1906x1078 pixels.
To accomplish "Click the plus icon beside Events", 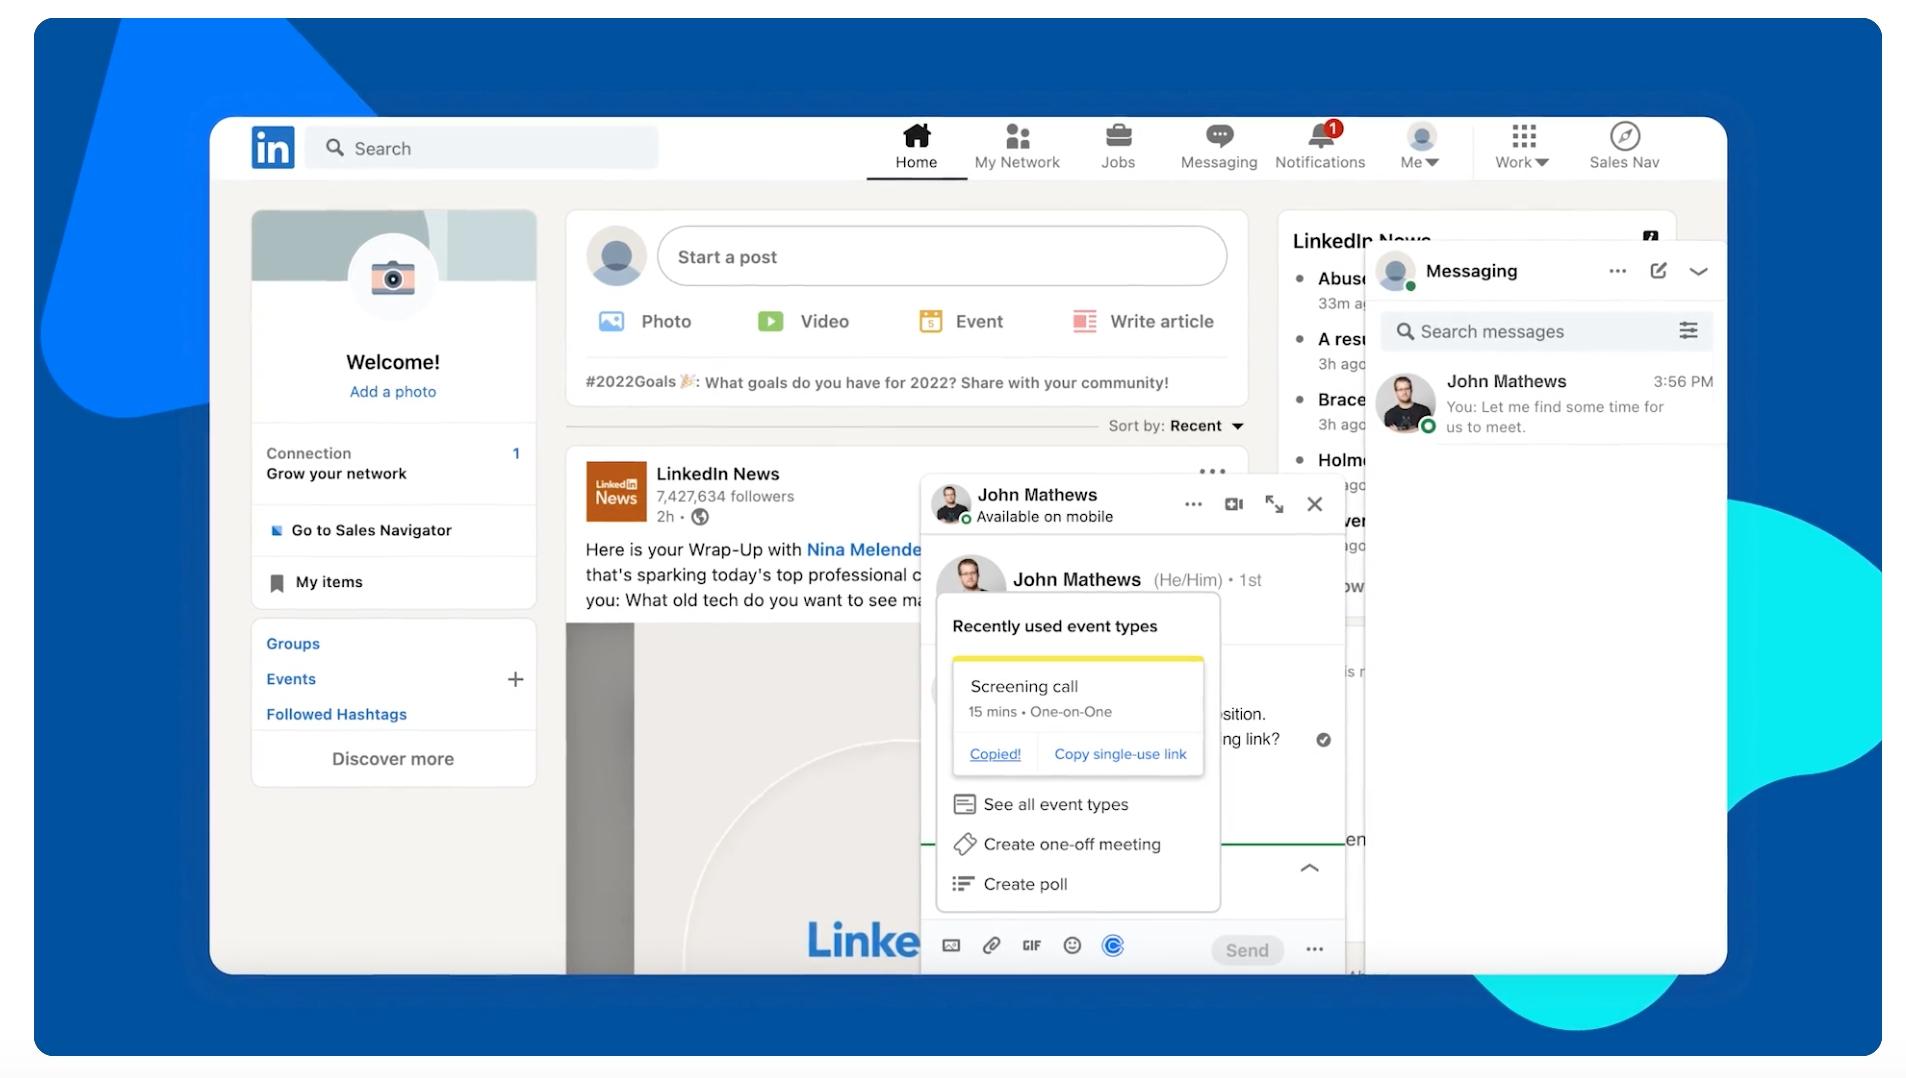I will [515, 680].
